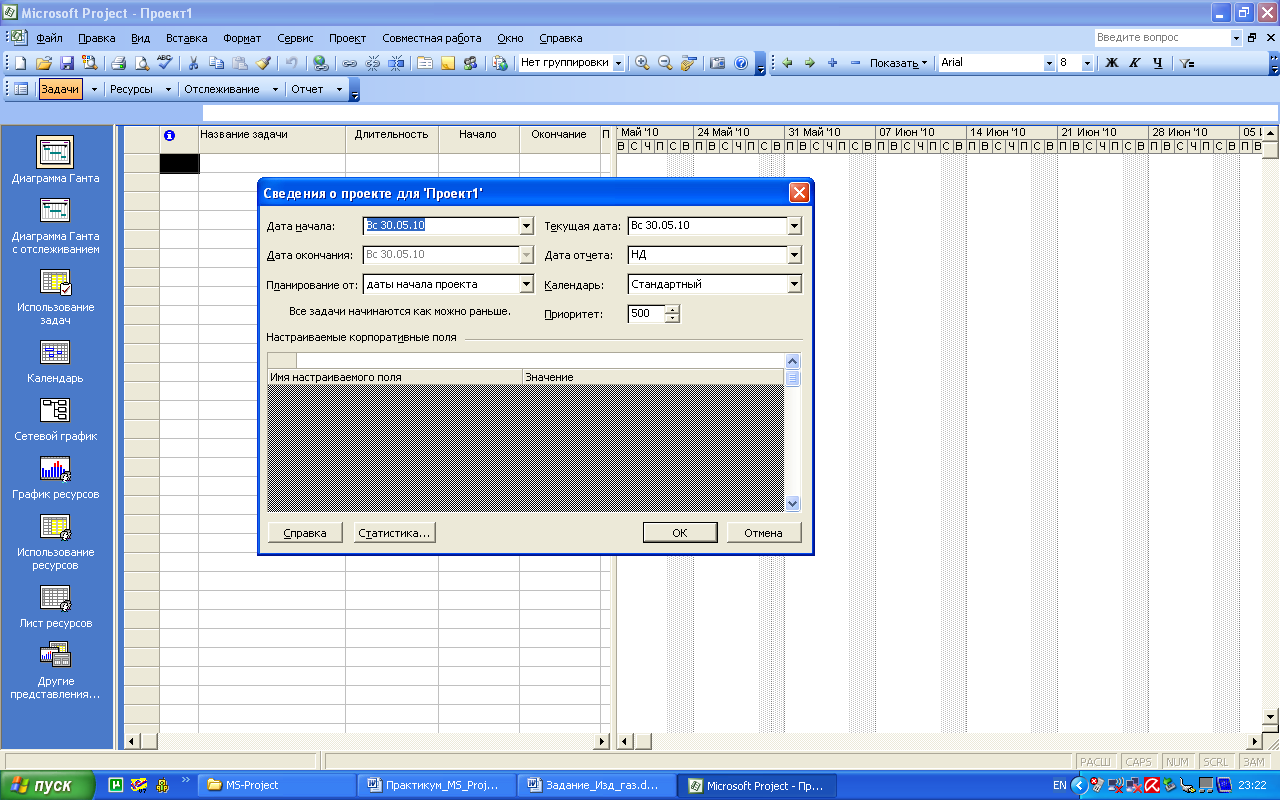The height and width of the screenshot is (800, 1280).
Task: Toggle Bold (Ж) formatting
Action: tap(1111, 63)
